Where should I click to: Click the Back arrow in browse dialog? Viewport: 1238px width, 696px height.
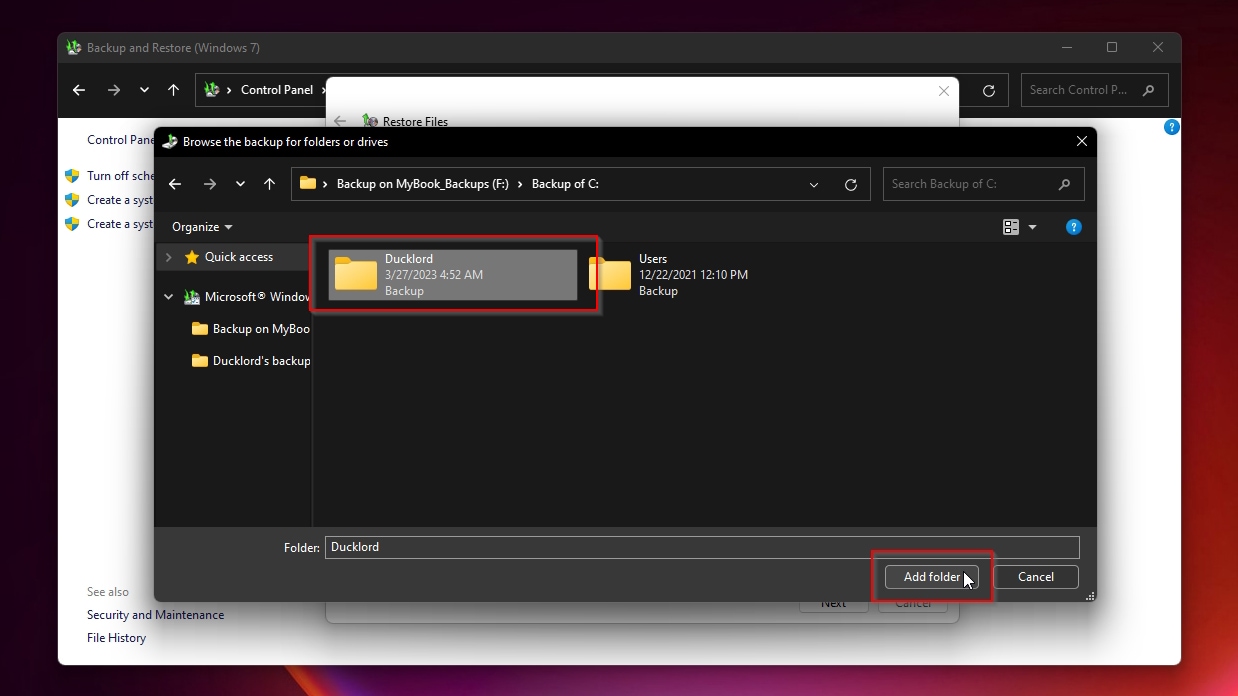[175, 184]
